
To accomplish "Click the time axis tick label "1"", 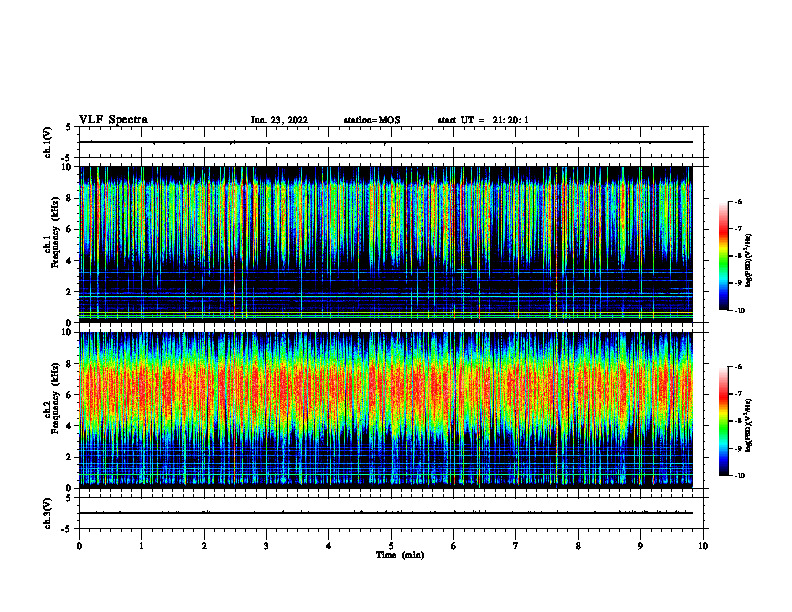I will coord(142,546).
